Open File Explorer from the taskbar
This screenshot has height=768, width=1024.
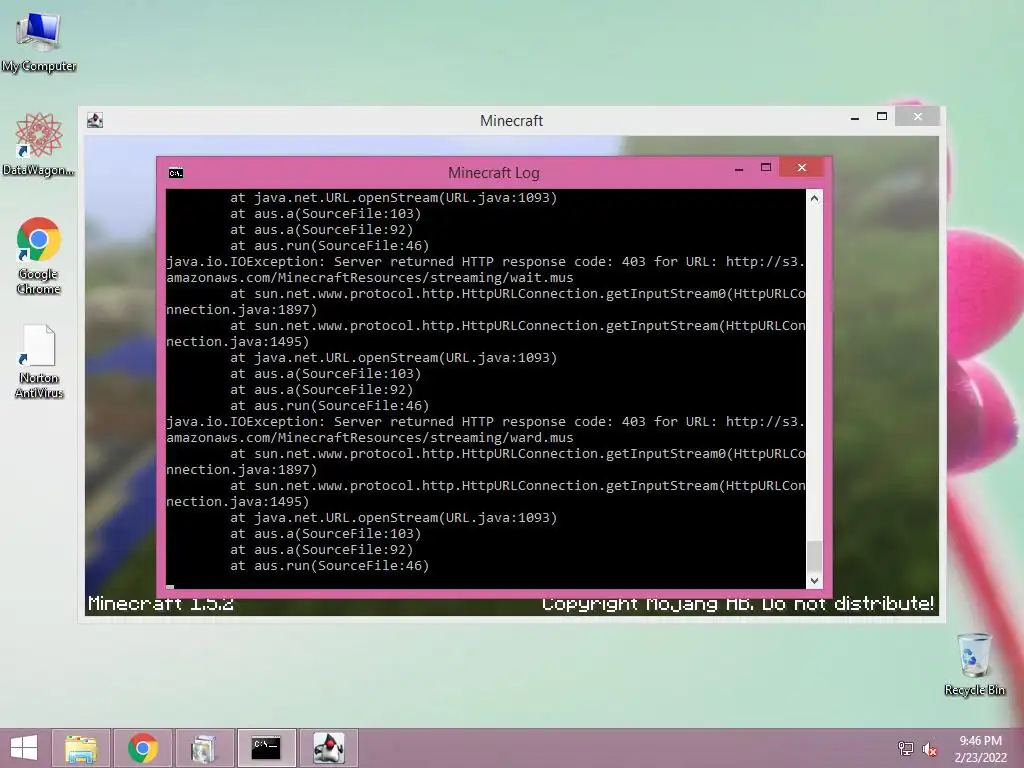pos(81,748)
